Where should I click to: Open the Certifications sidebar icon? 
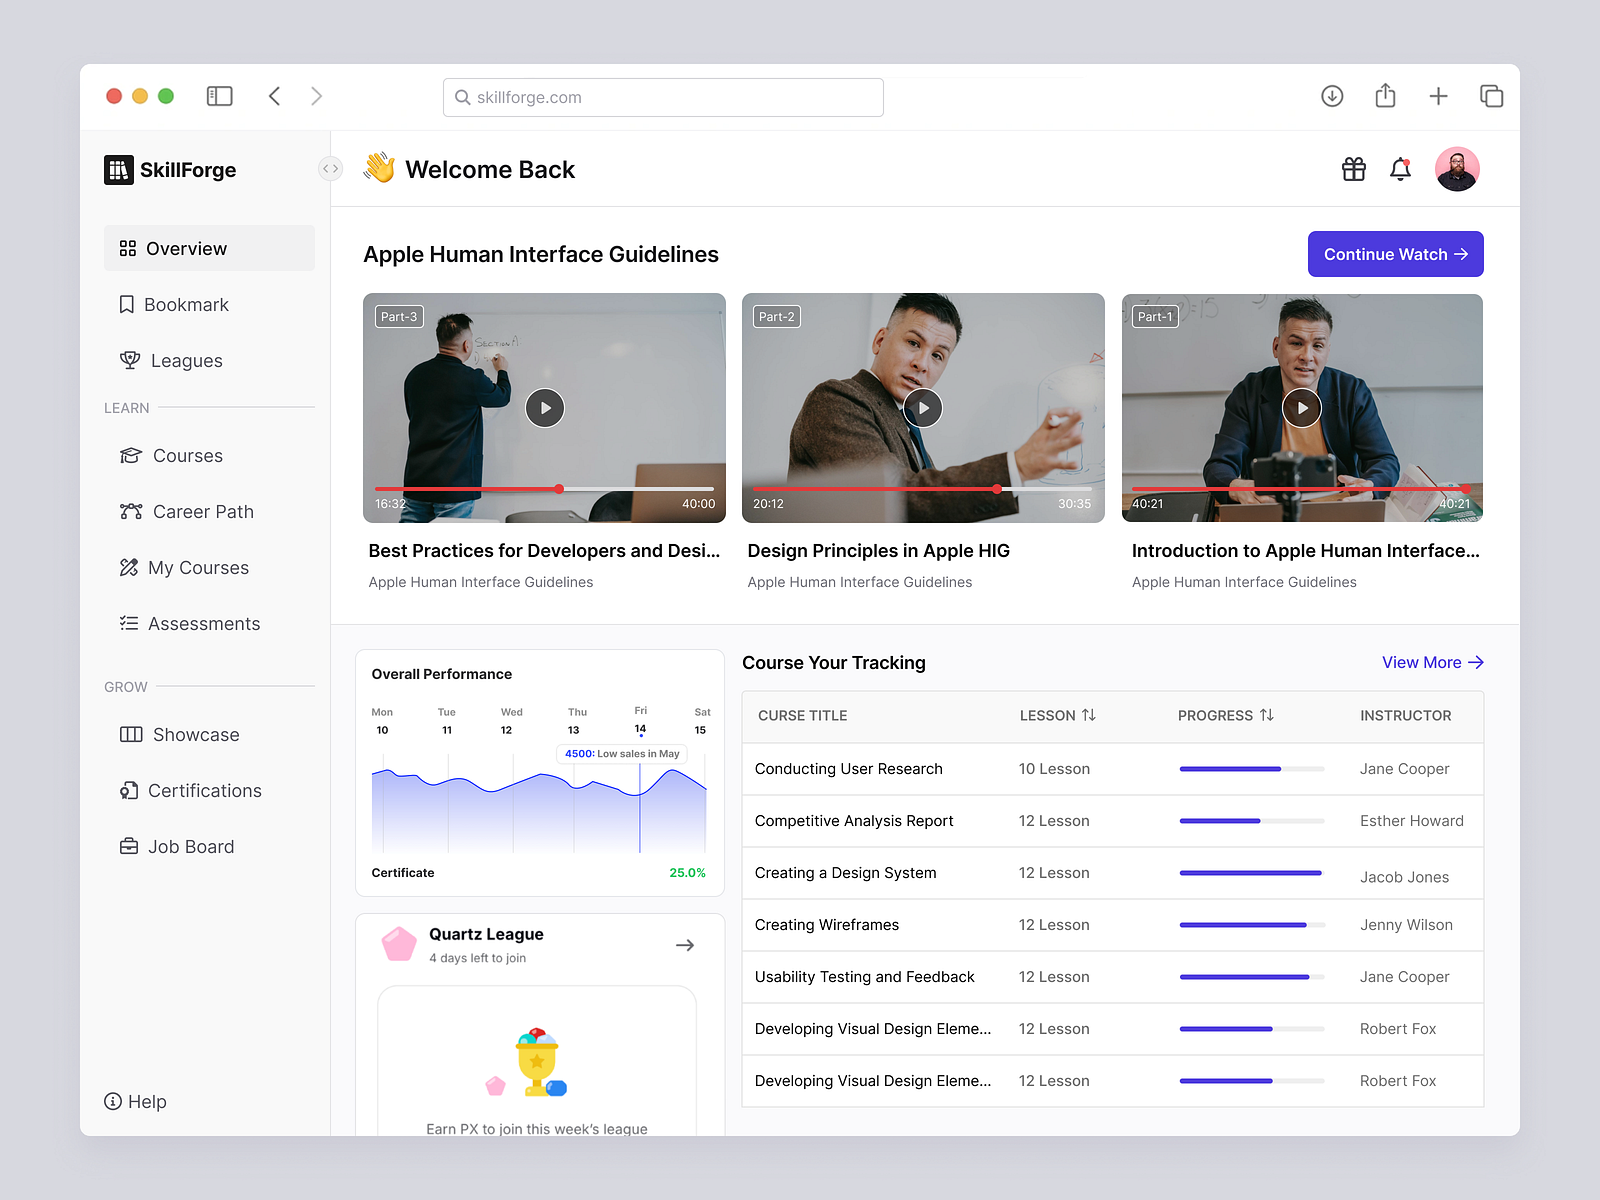click(x=129, y=790)
